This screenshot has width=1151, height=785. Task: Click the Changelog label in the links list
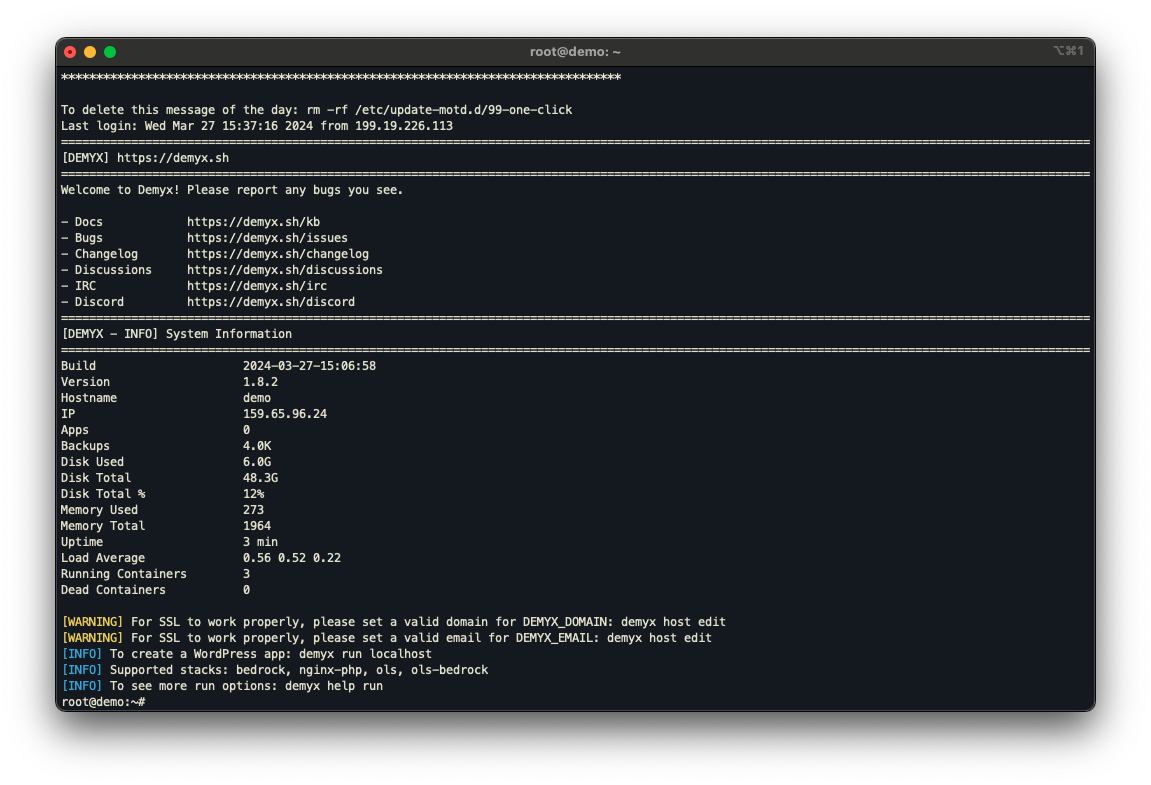click(106, 254)
